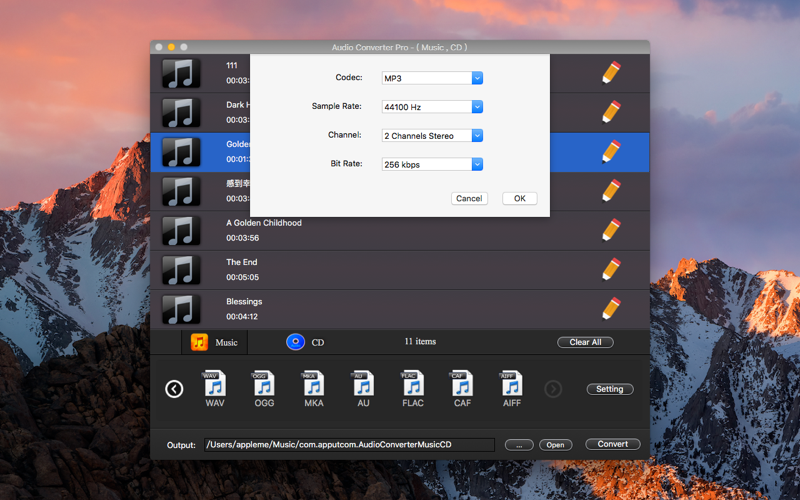This screenshot has height=500, width=800.
Task: Click the Output path text field
Action: pos(349,445)
